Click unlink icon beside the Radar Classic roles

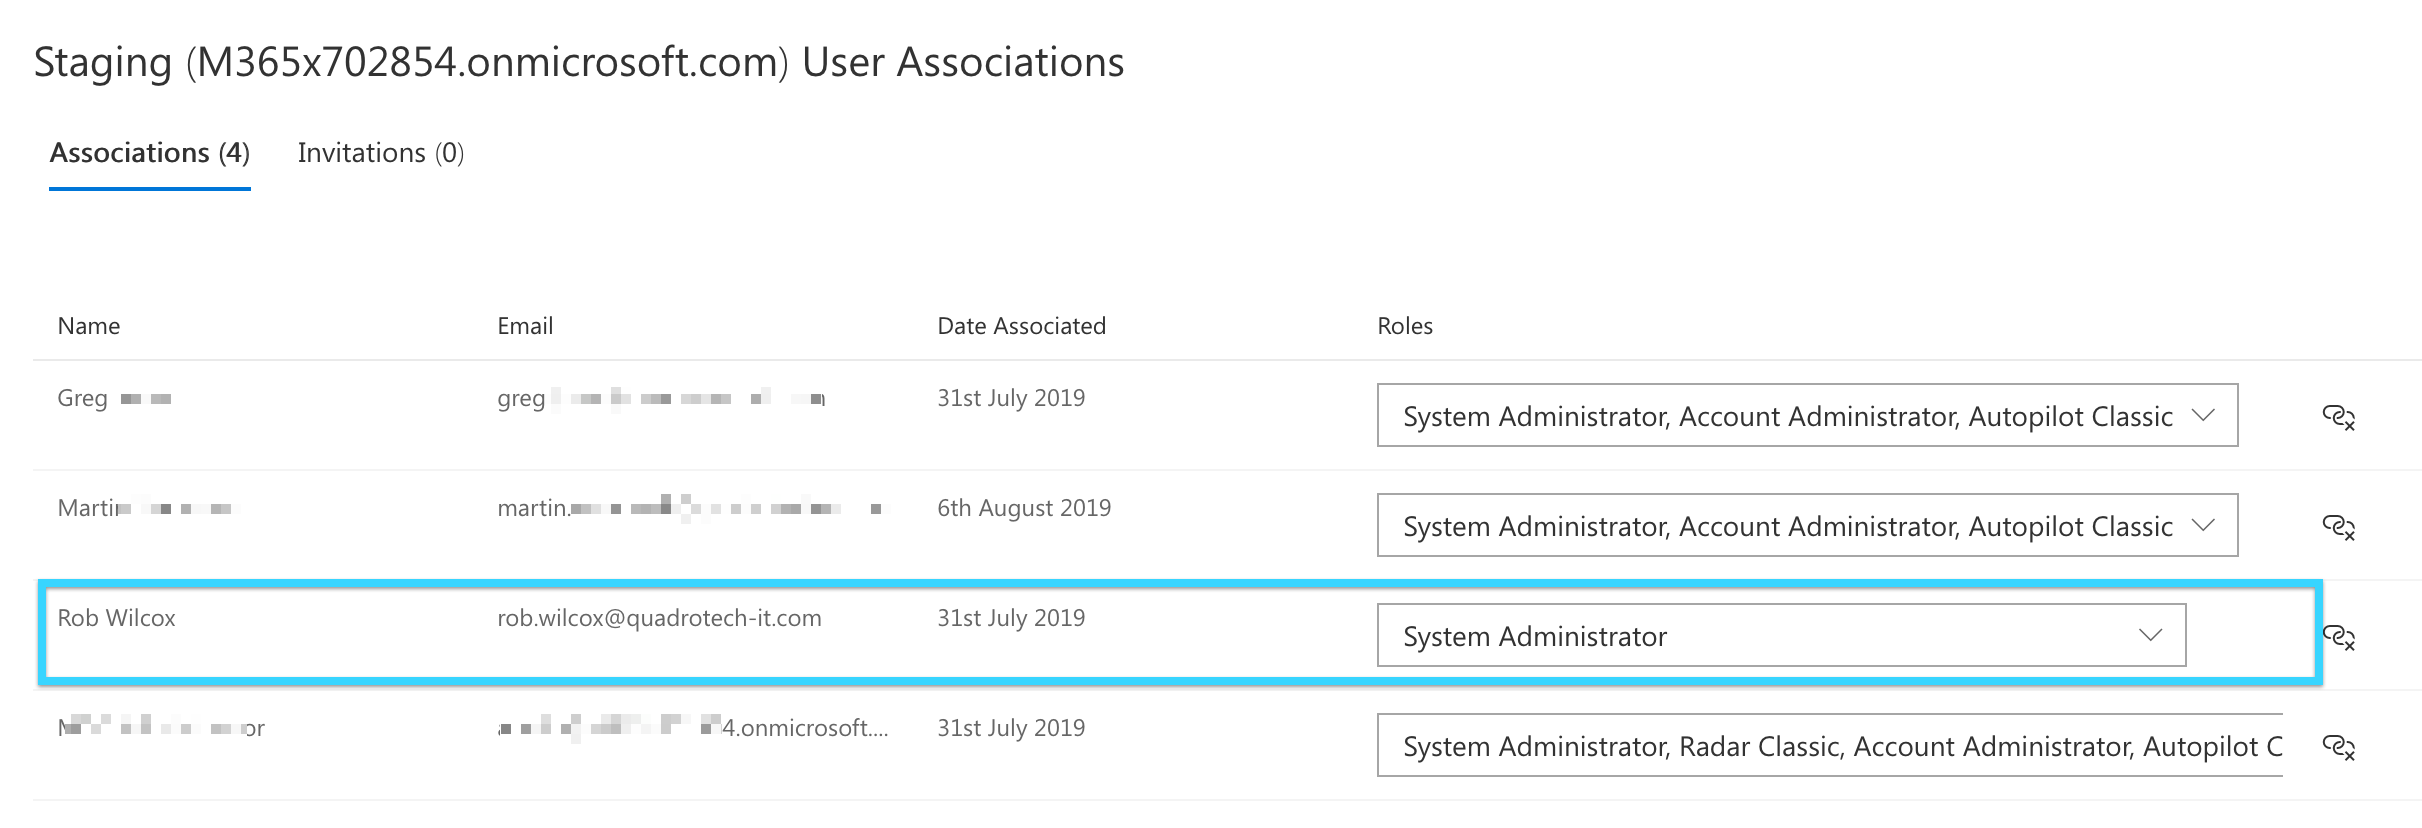tap(2338, 747)
